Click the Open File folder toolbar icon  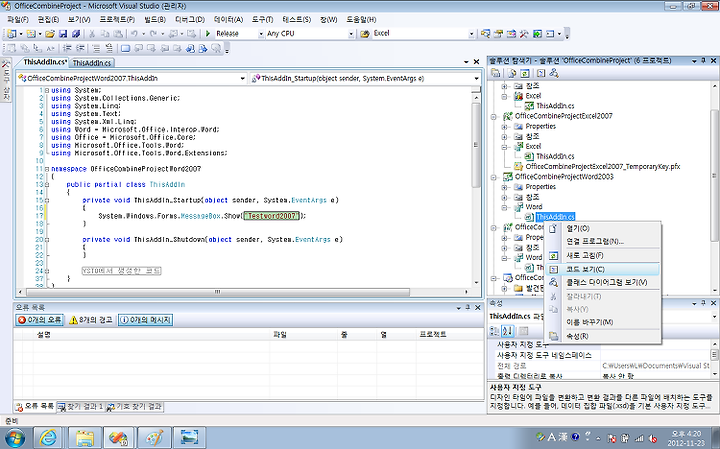coord(50,34)
